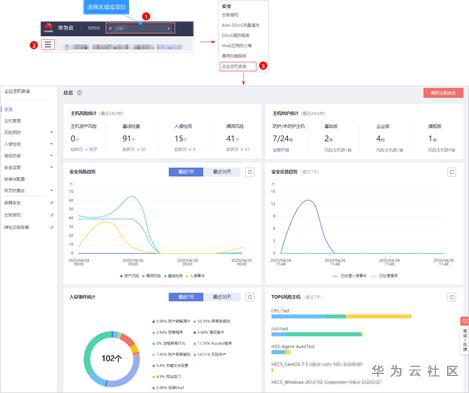Click the red purchase button at top right
The height and width of the screenshot is (393, 469).
pyautogui.click(x=443, y=93)
